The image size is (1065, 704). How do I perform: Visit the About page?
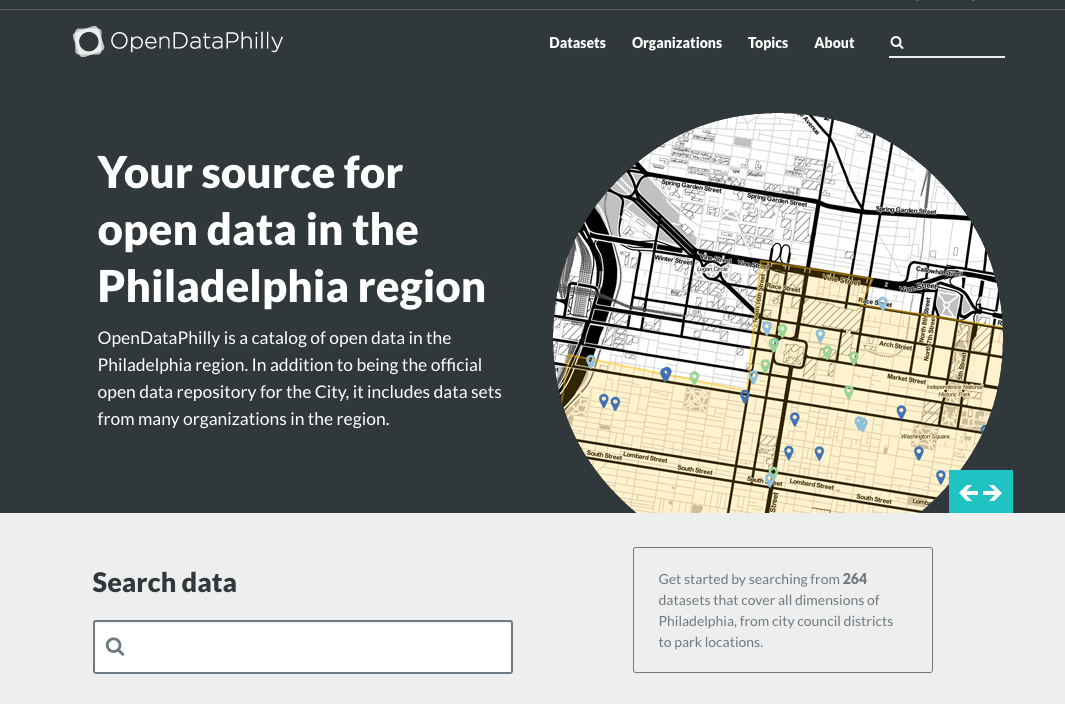click(834, 43)
